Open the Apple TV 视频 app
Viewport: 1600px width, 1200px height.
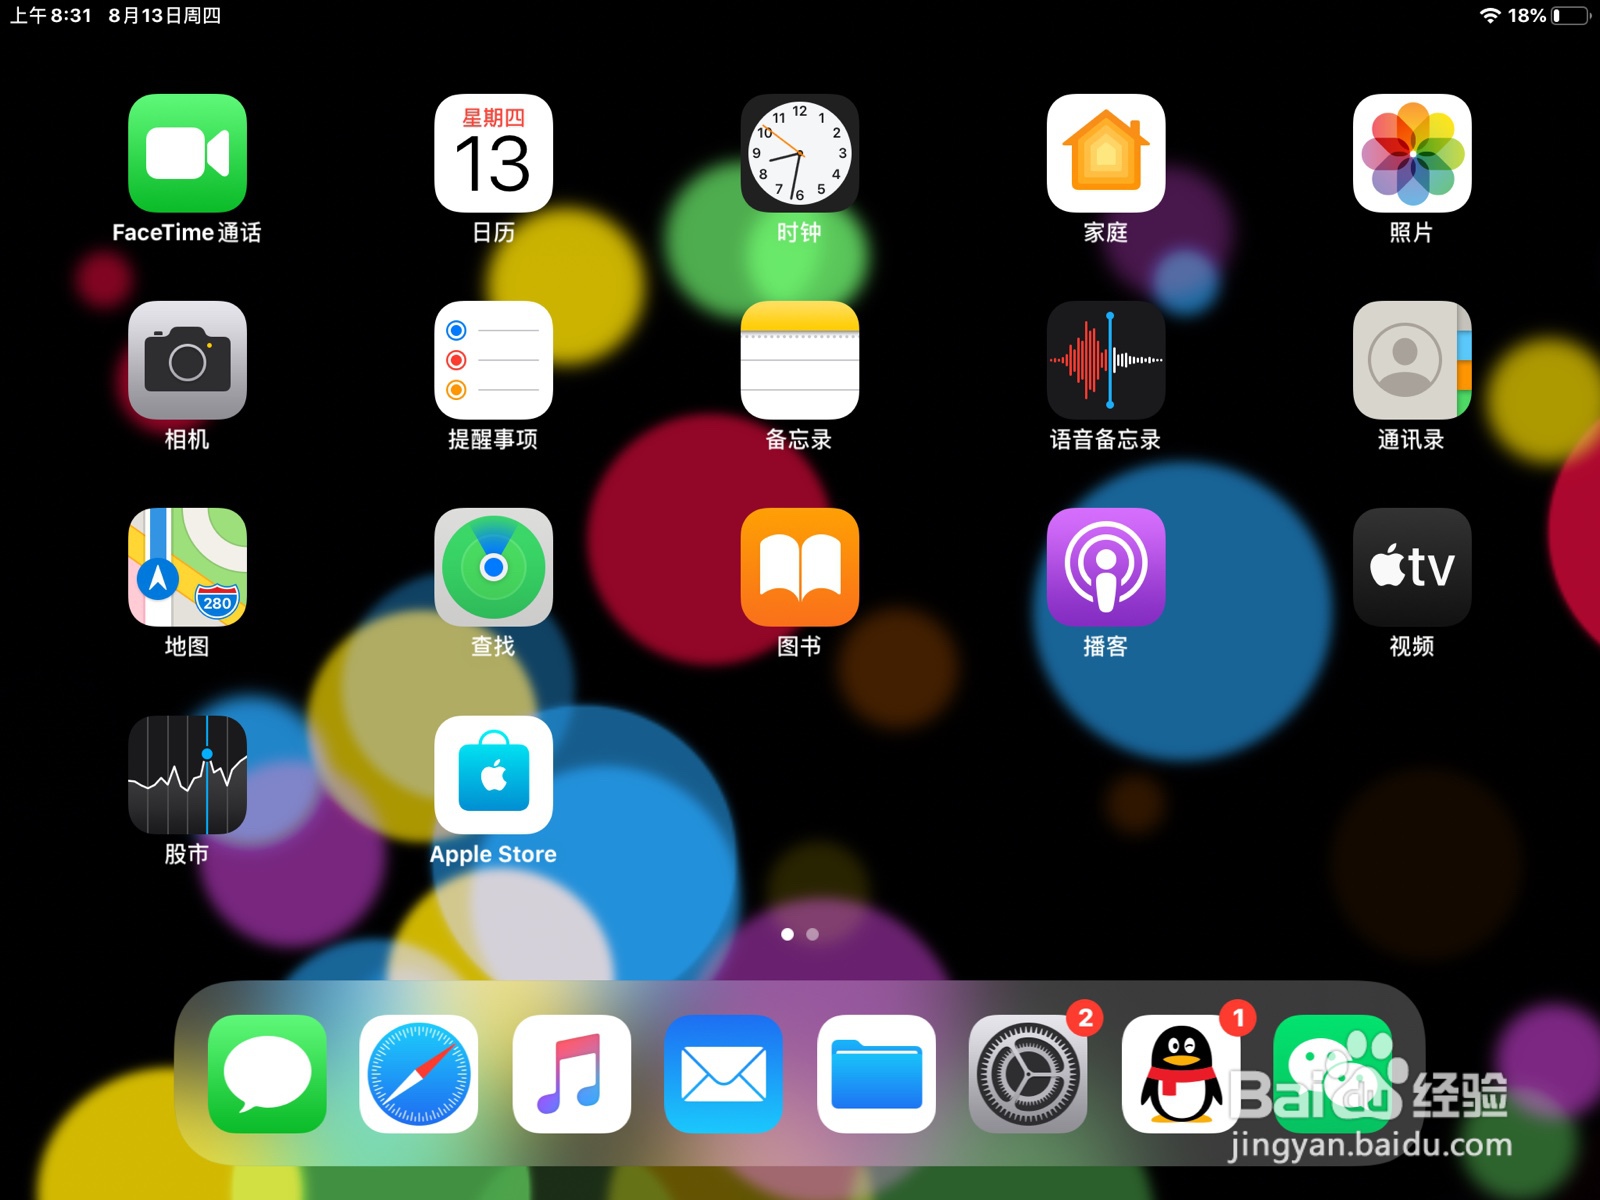coord(1411,568)
